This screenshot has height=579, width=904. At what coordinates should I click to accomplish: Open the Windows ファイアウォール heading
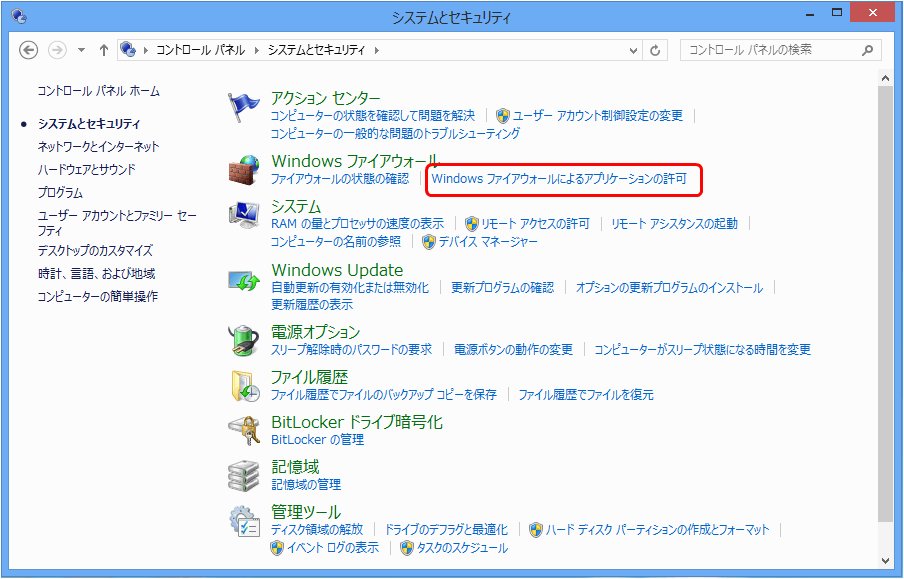356,160
